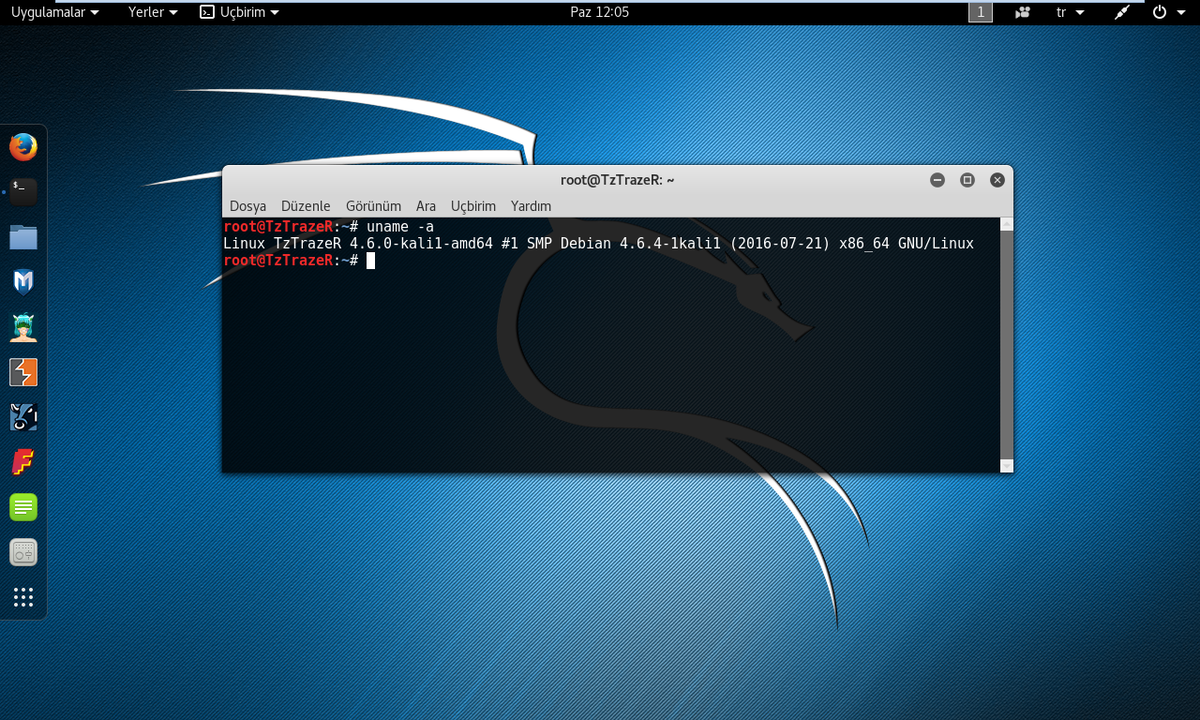Open the Uçbirim app menu in top bar
The width and height of the screenshot is (1200, 720).
click(240, 12)
